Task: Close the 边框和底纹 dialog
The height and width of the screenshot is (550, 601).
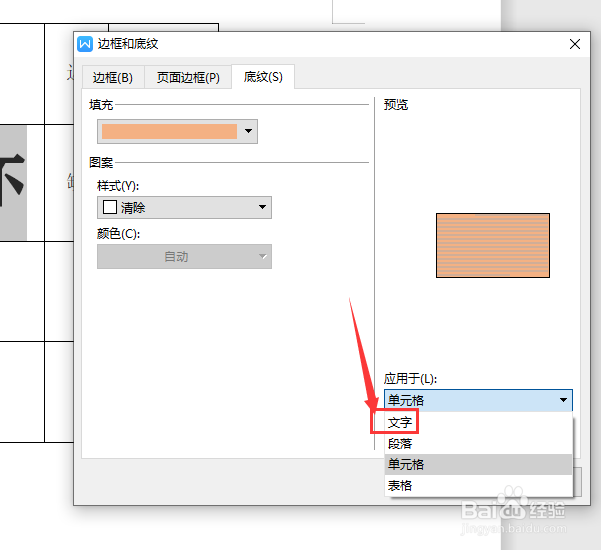Action: 575,44
